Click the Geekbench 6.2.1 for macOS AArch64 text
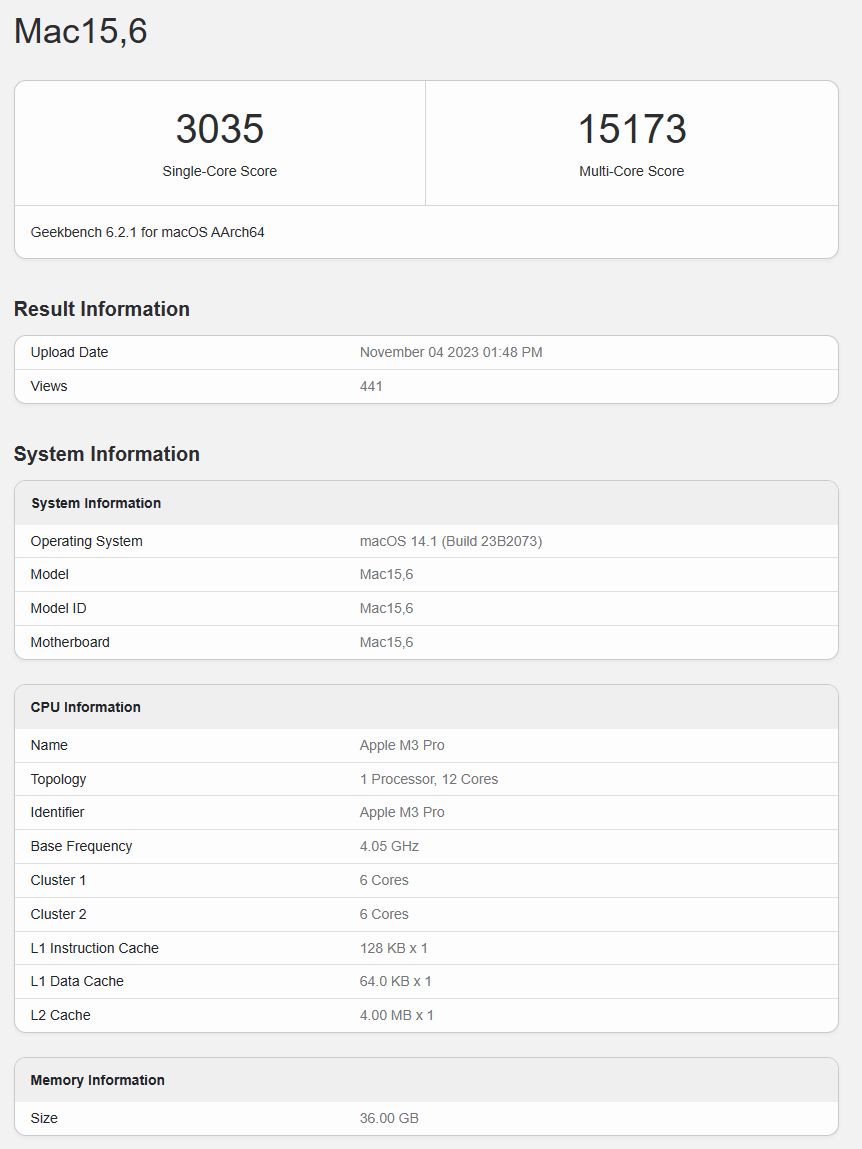 tap(147, 232)
